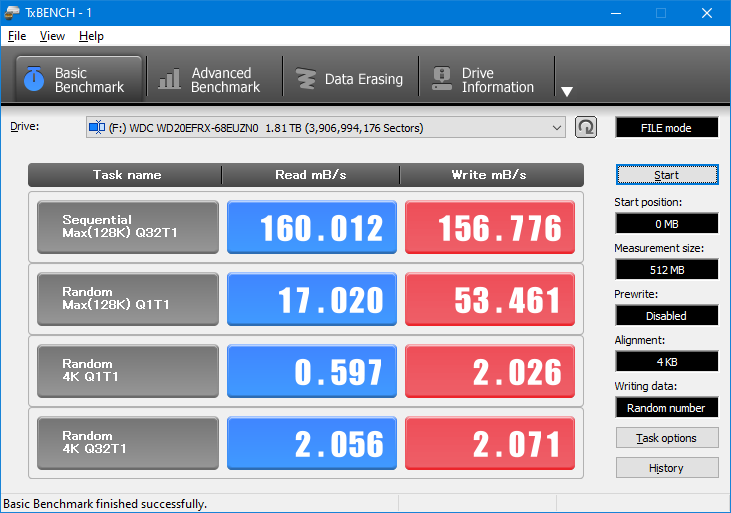This screenshot has width=731, height=513.
Task: Expand the toolbar overflow arrow
Action: 567,91
